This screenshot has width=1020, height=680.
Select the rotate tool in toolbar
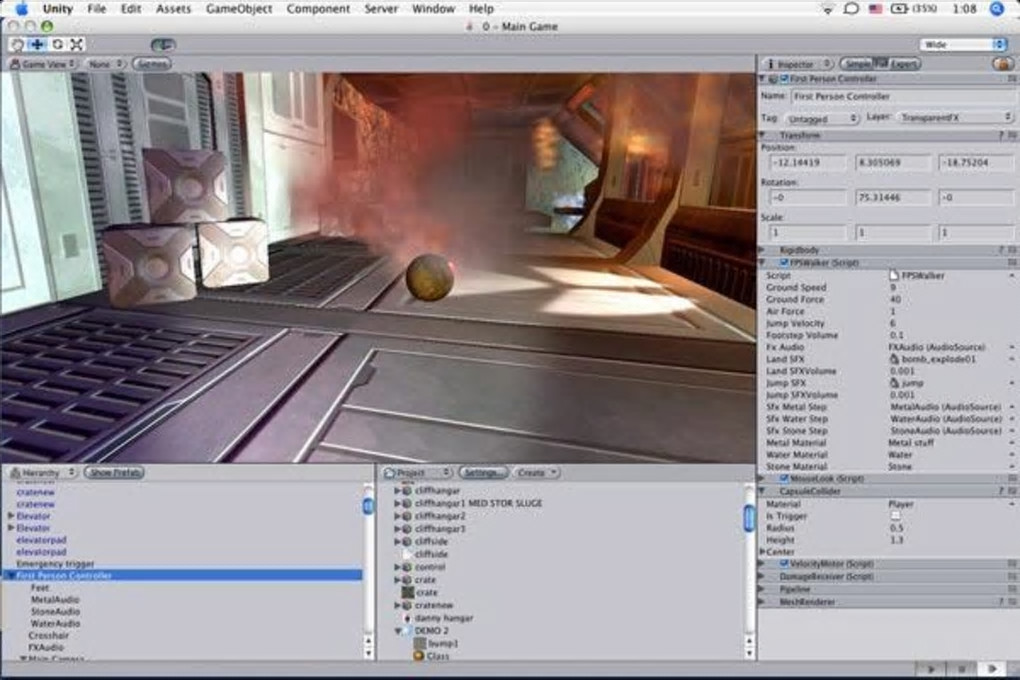(57, 44)
